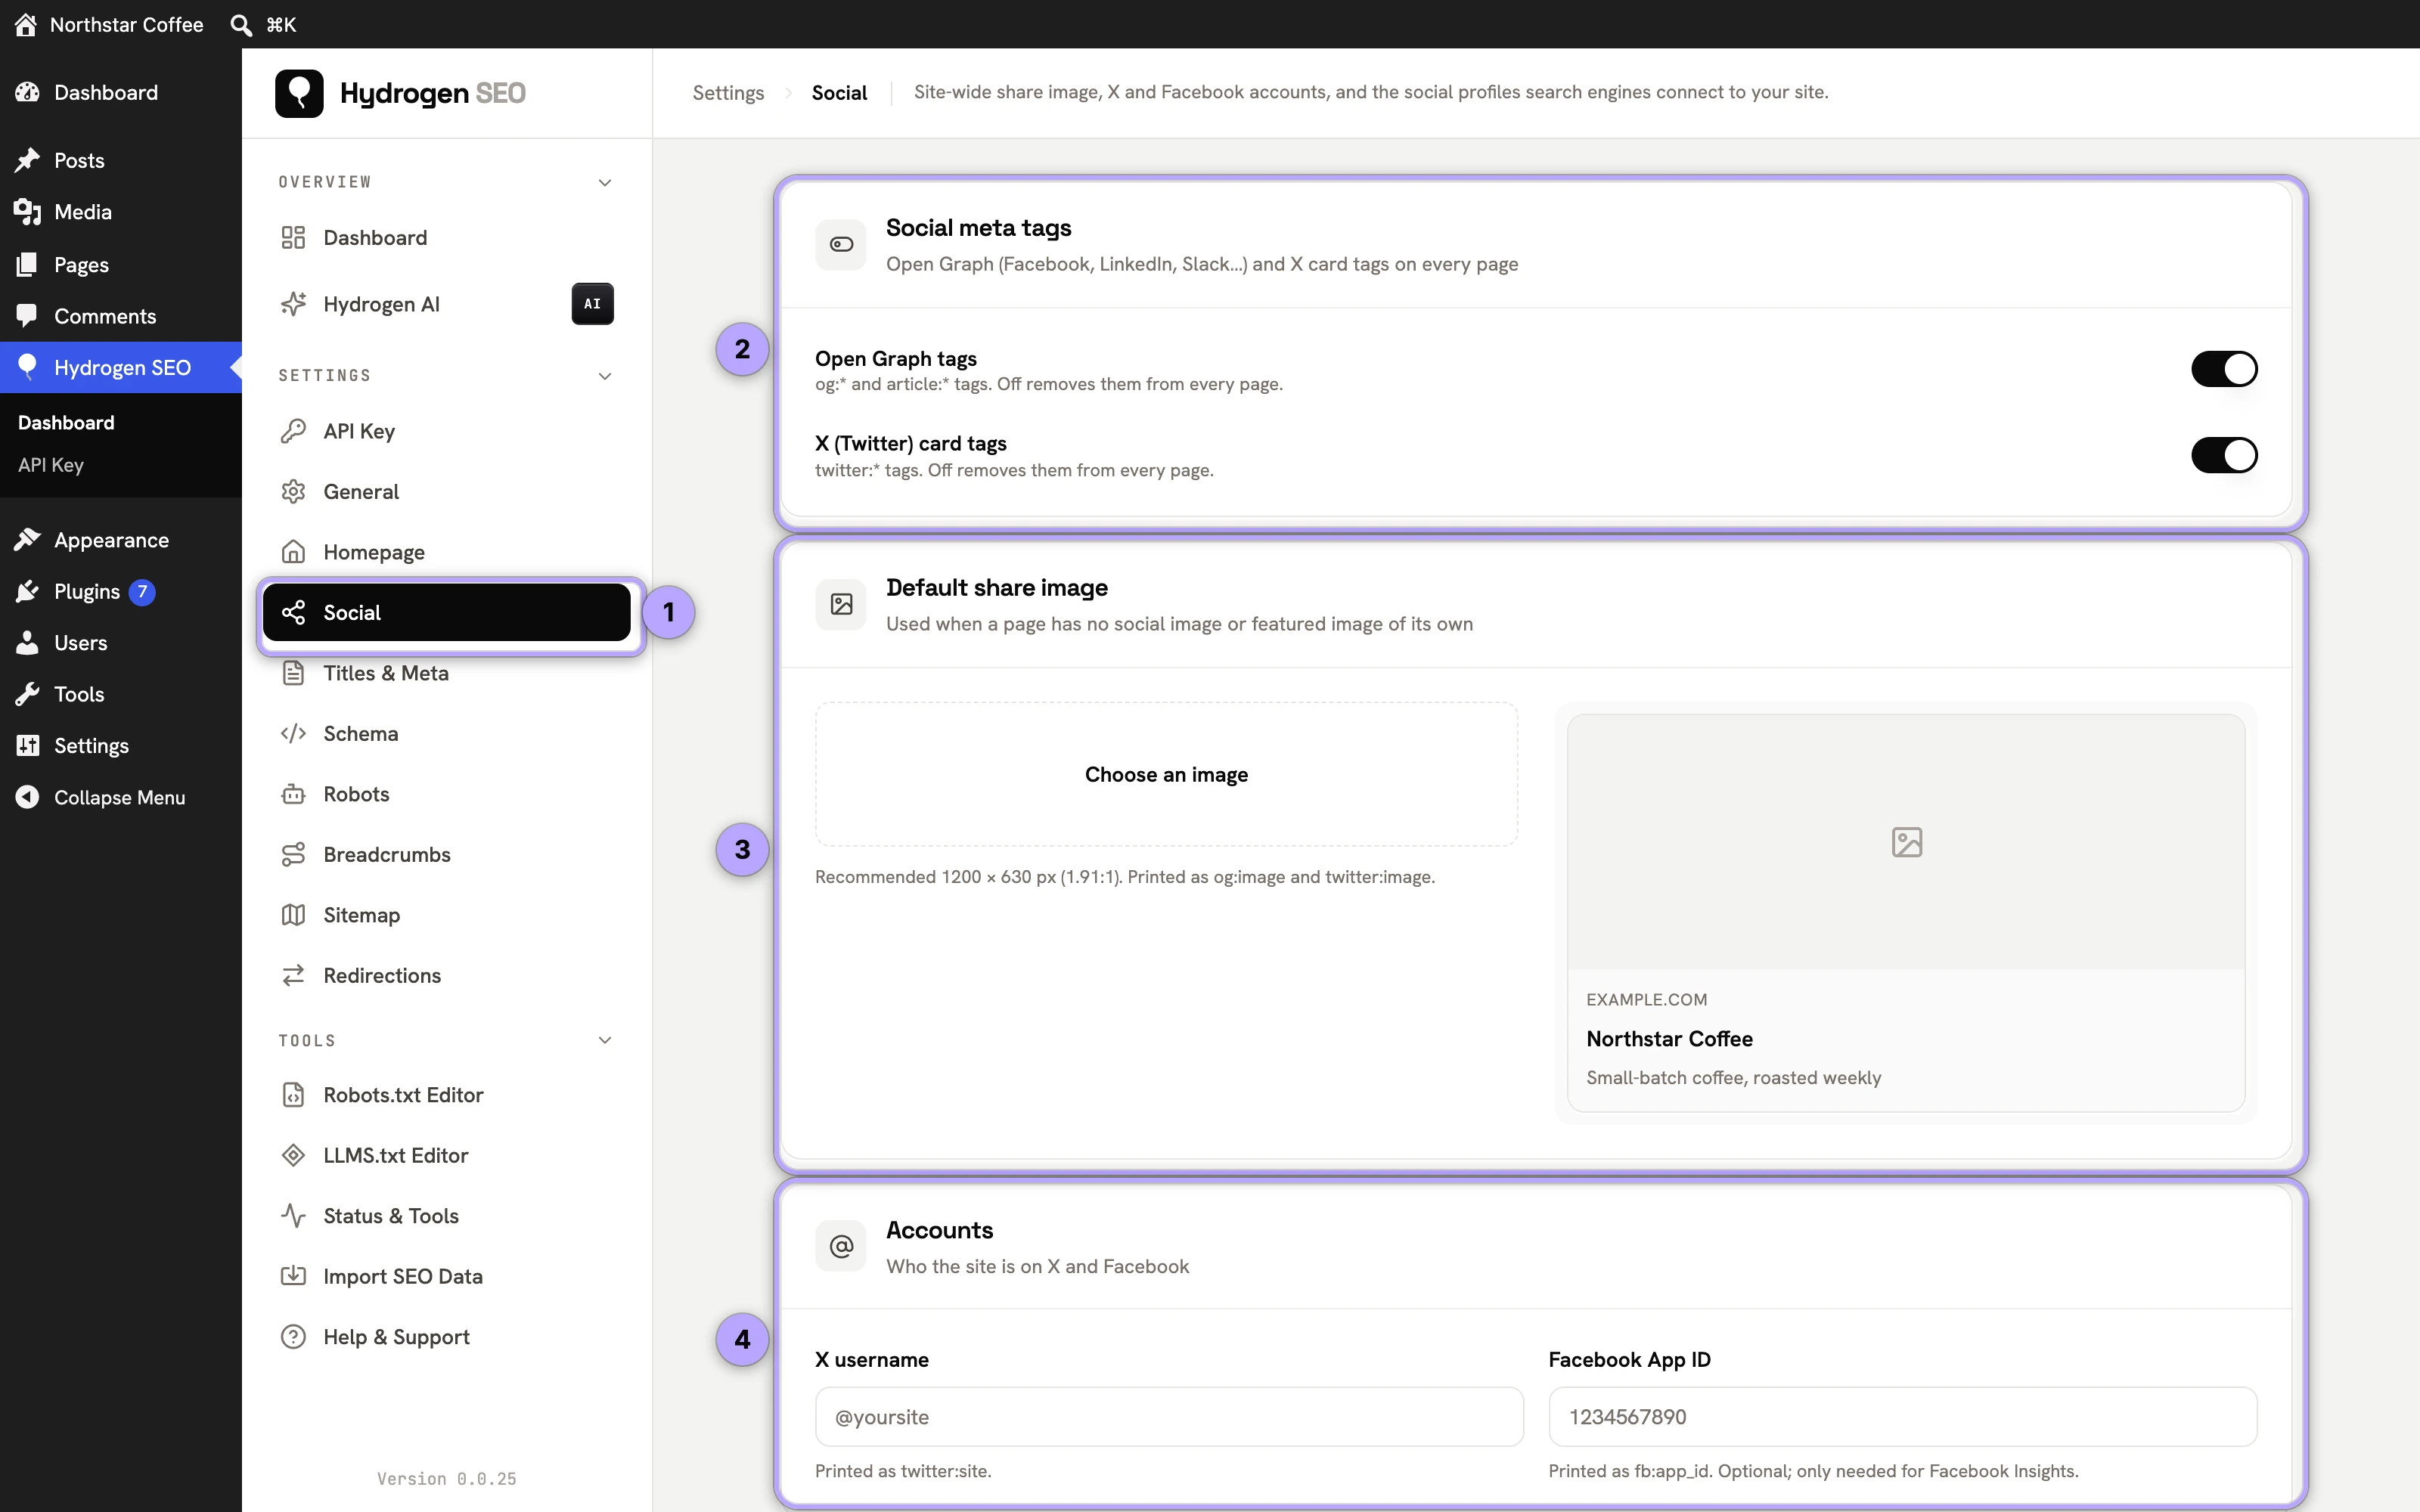Image resolution: width=2420 pixels, height=1512 pixels.
Task: Open Appearance in the admin menu
Action: (x=121, y=540)
